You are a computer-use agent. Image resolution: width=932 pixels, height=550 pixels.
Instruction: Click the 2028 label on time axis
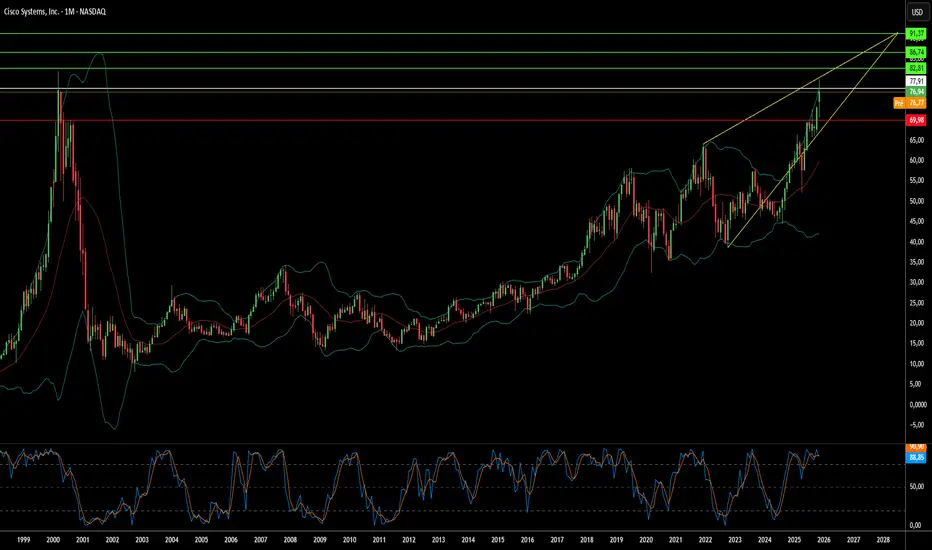883,540
